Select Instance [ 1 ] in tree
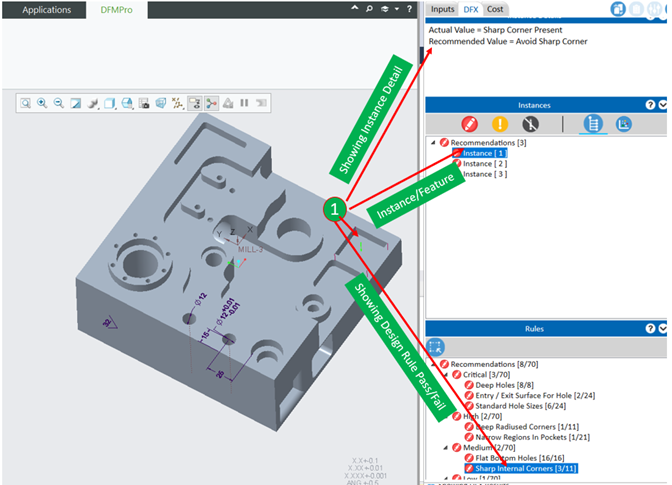 coord(484,153)
